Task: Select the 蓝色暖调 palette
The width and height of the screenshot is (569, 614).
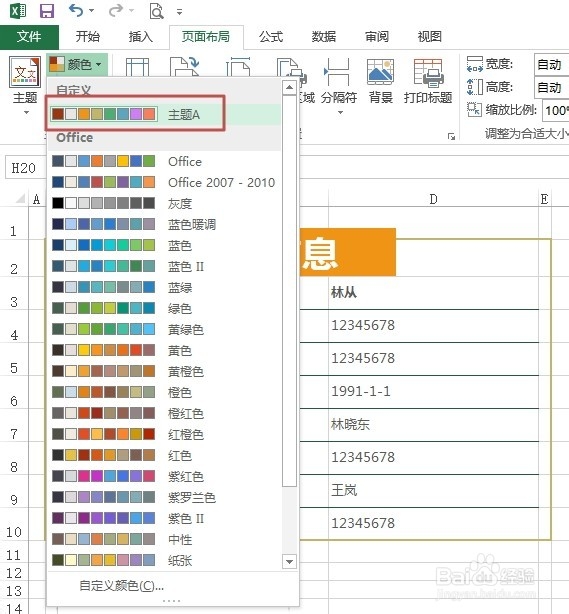Action: pos(164,224)
